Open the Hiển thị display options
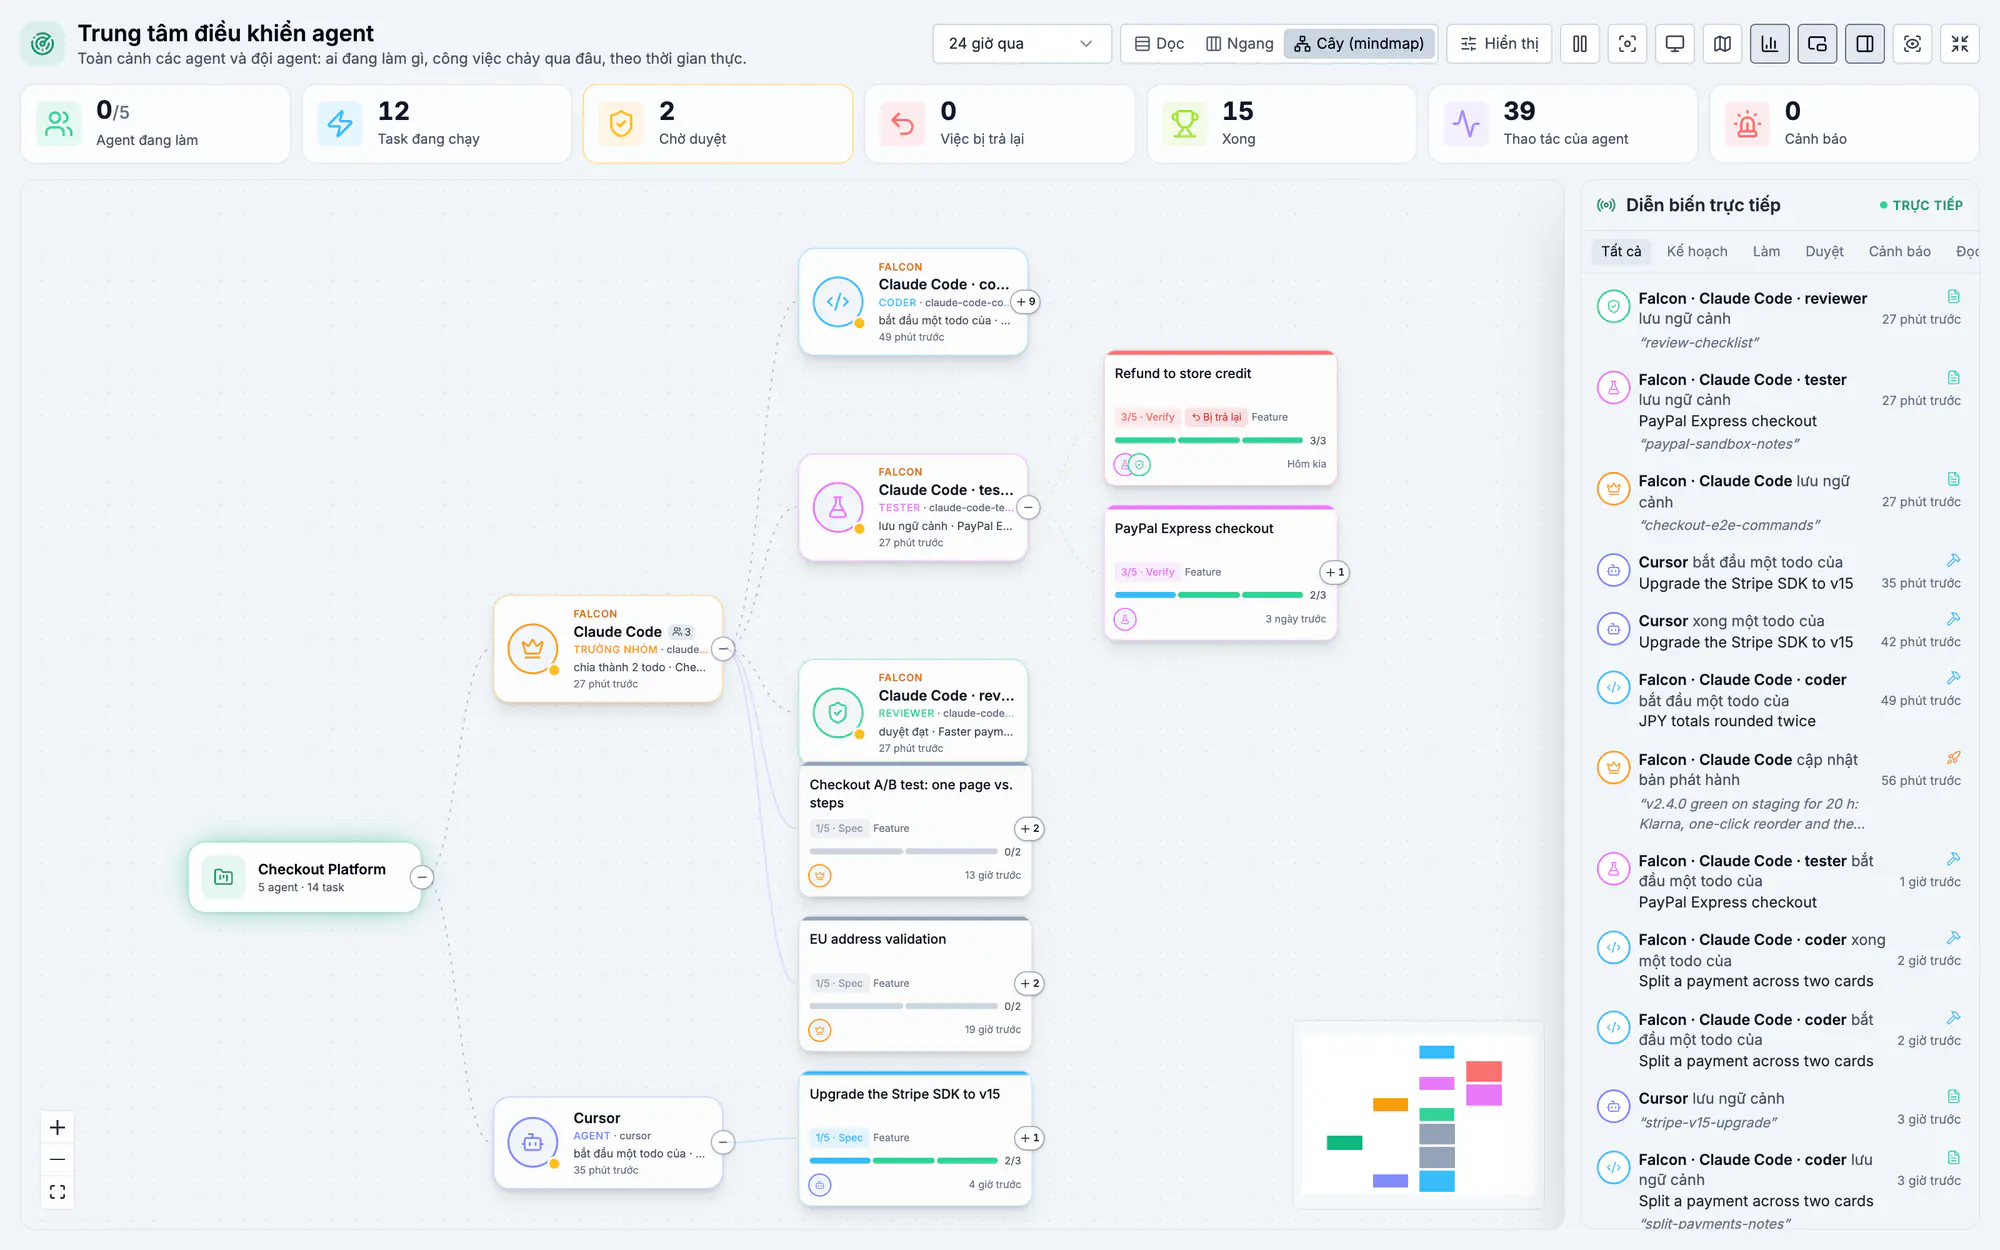 (1499, 44)
